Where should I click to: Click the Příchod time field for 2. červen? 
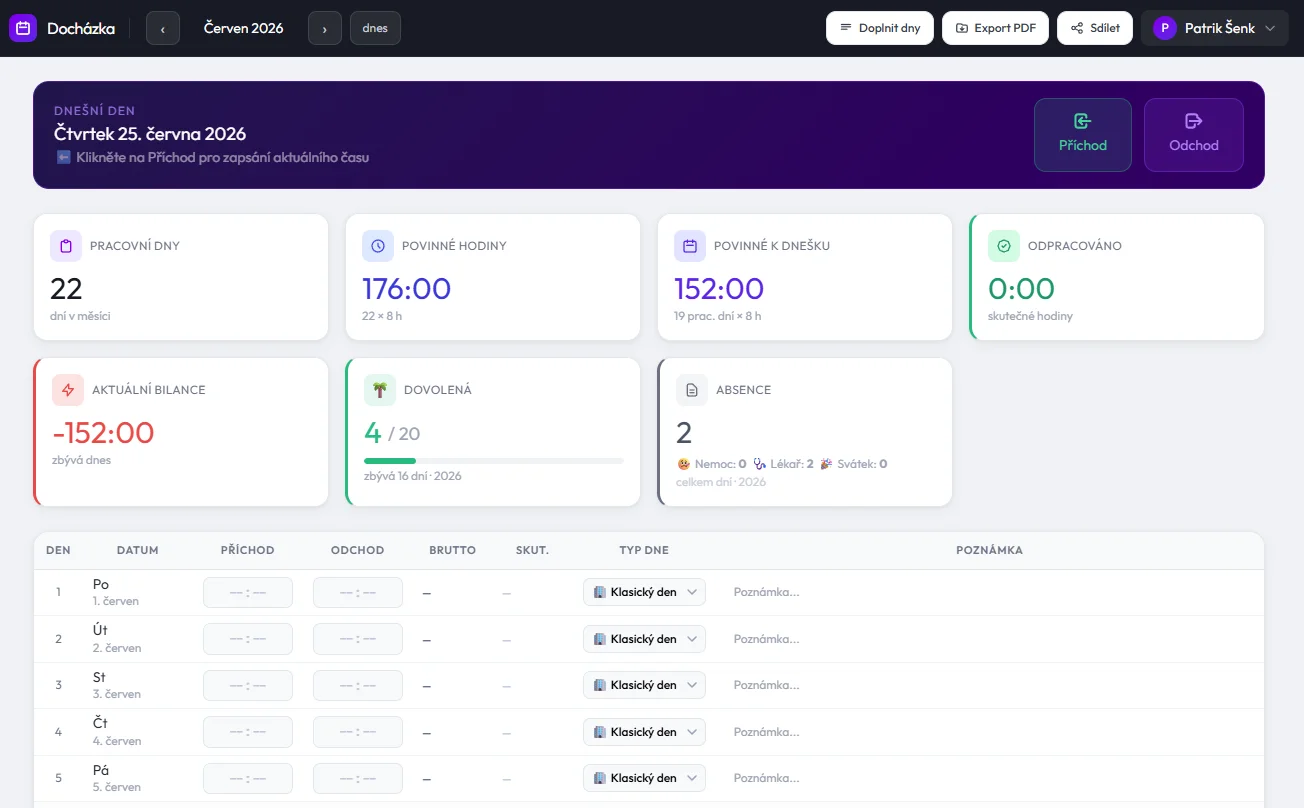click(x=248, y=639)
